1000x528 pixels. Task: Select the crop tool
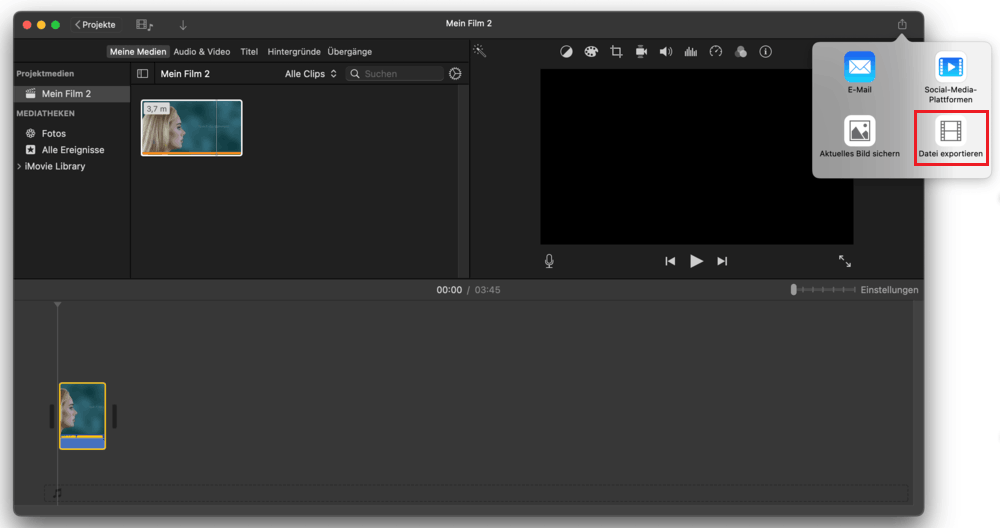click(x=616, y=52)
